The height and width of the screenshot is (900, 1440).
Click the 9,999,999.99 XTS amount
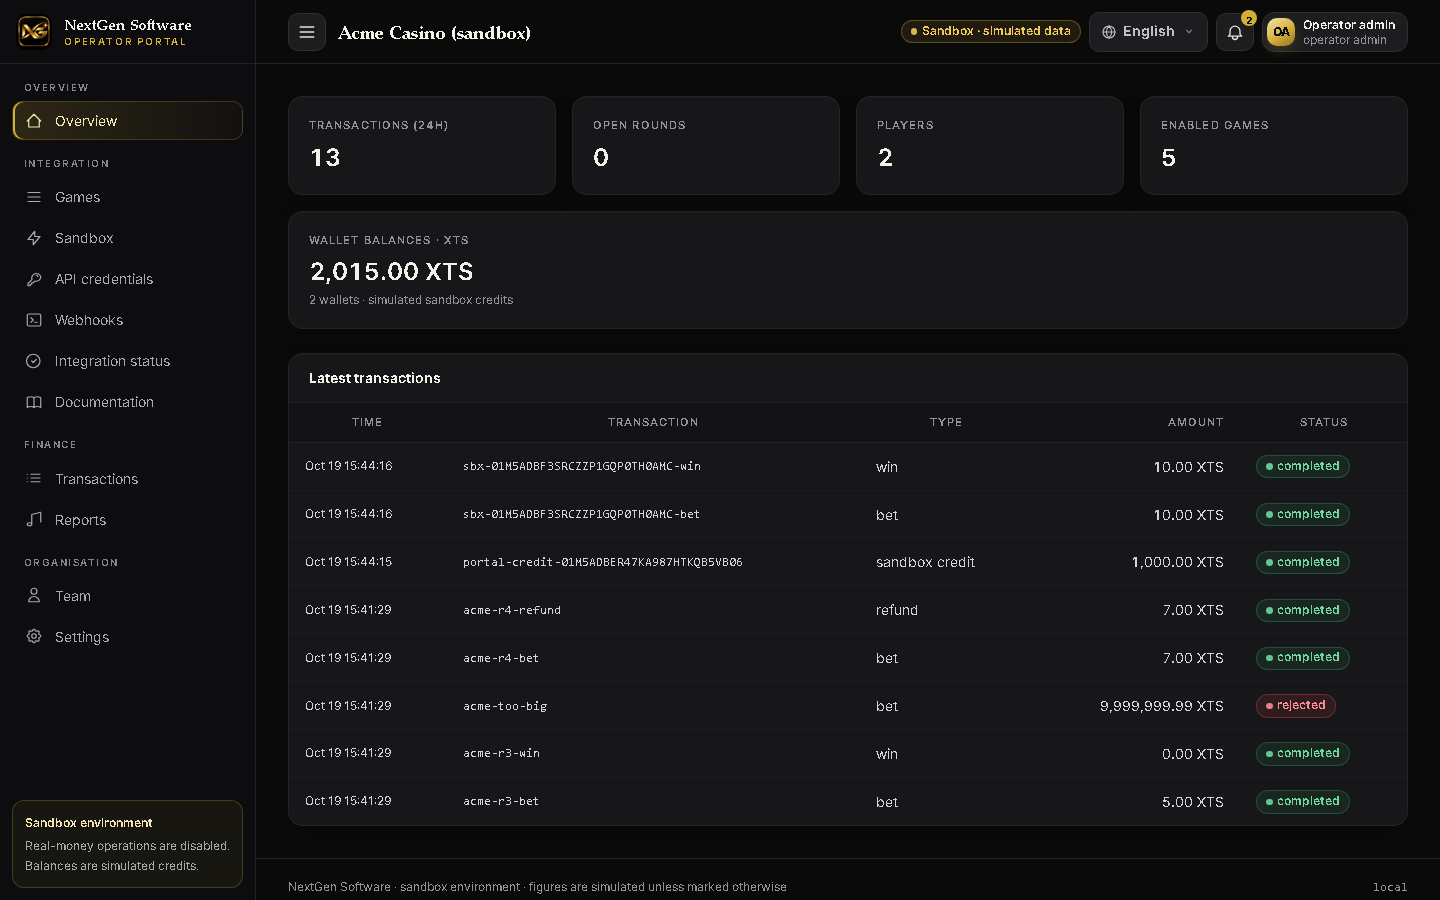[x=1162, y=706]
